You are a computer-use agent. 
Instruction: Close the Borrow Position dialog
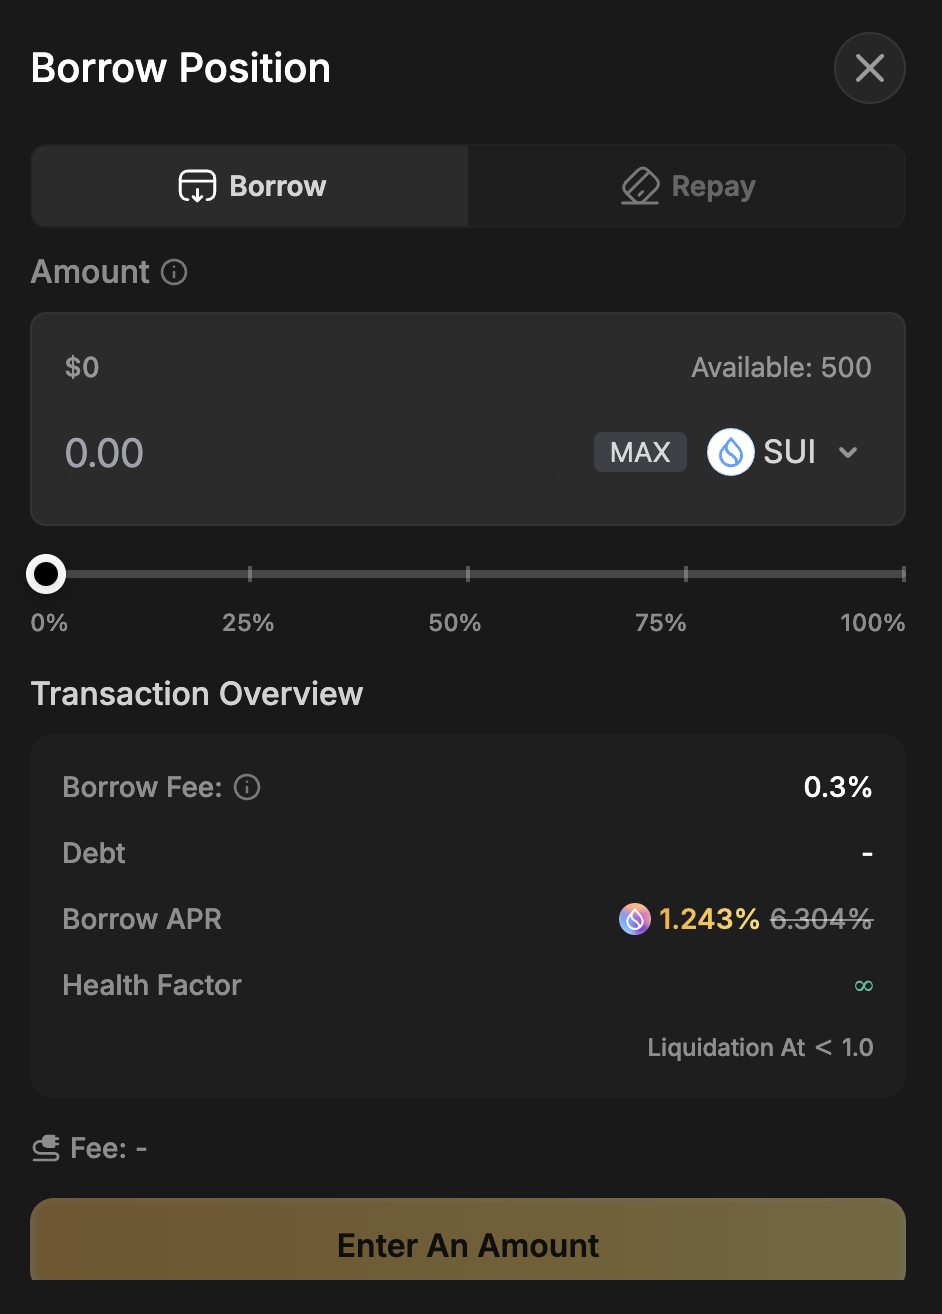pos(869,69)
